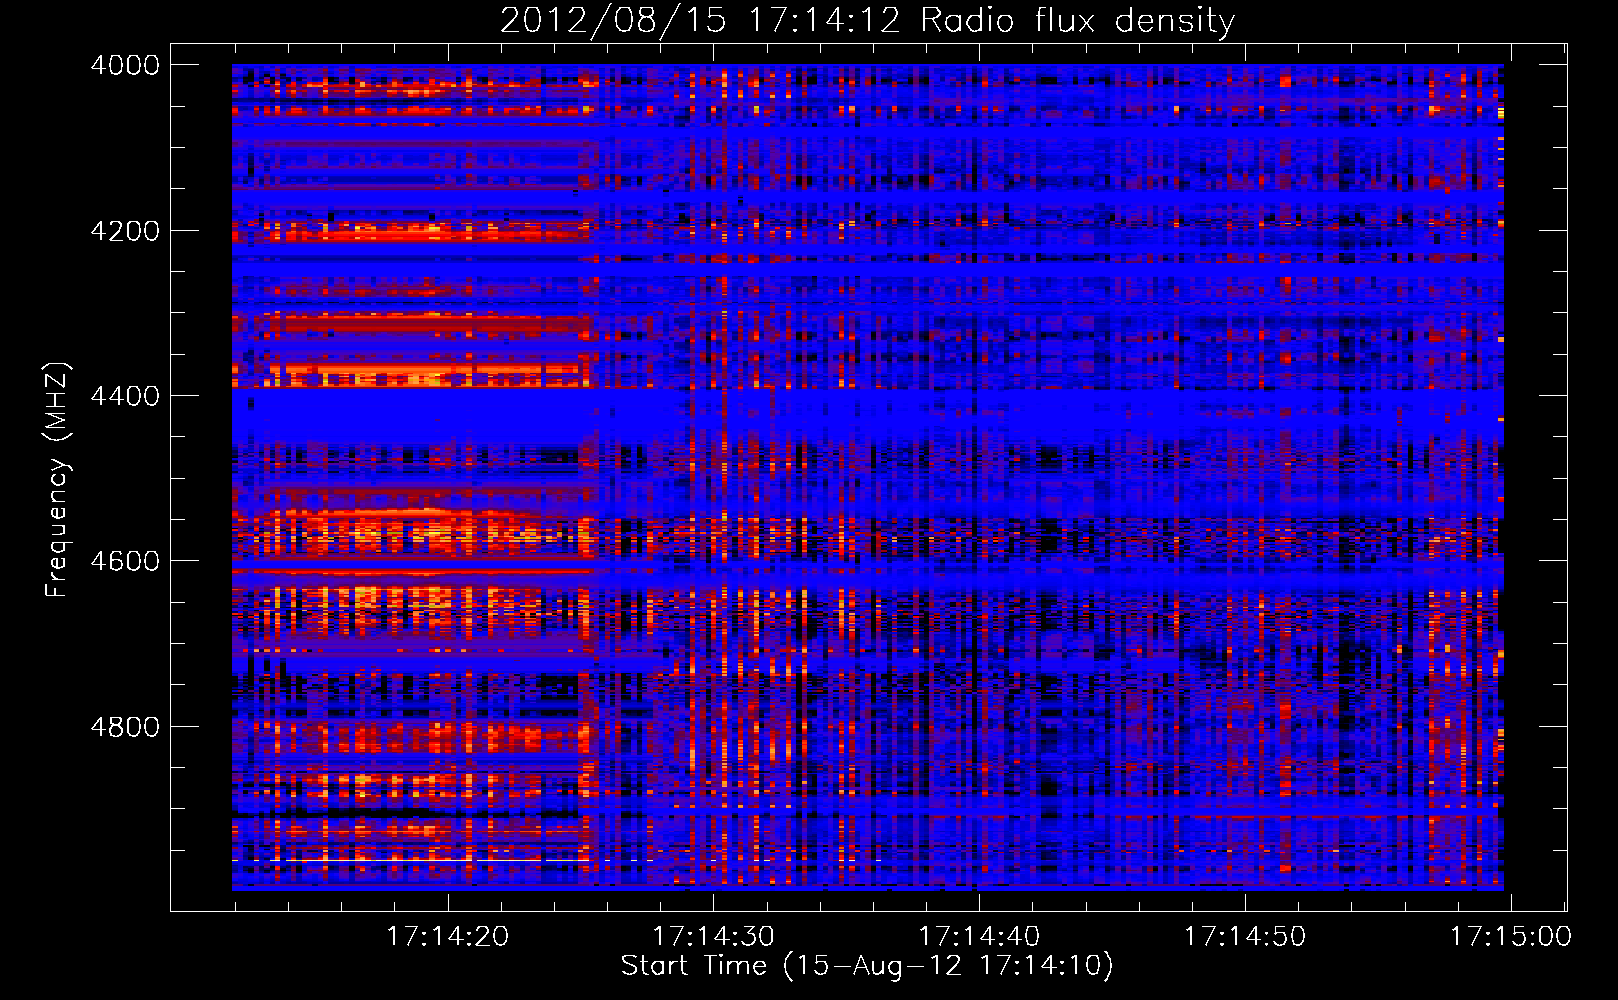Click the 4000 frequency tick label
Viewport: 1618px width, 1000px height.
tap(125, 65)
